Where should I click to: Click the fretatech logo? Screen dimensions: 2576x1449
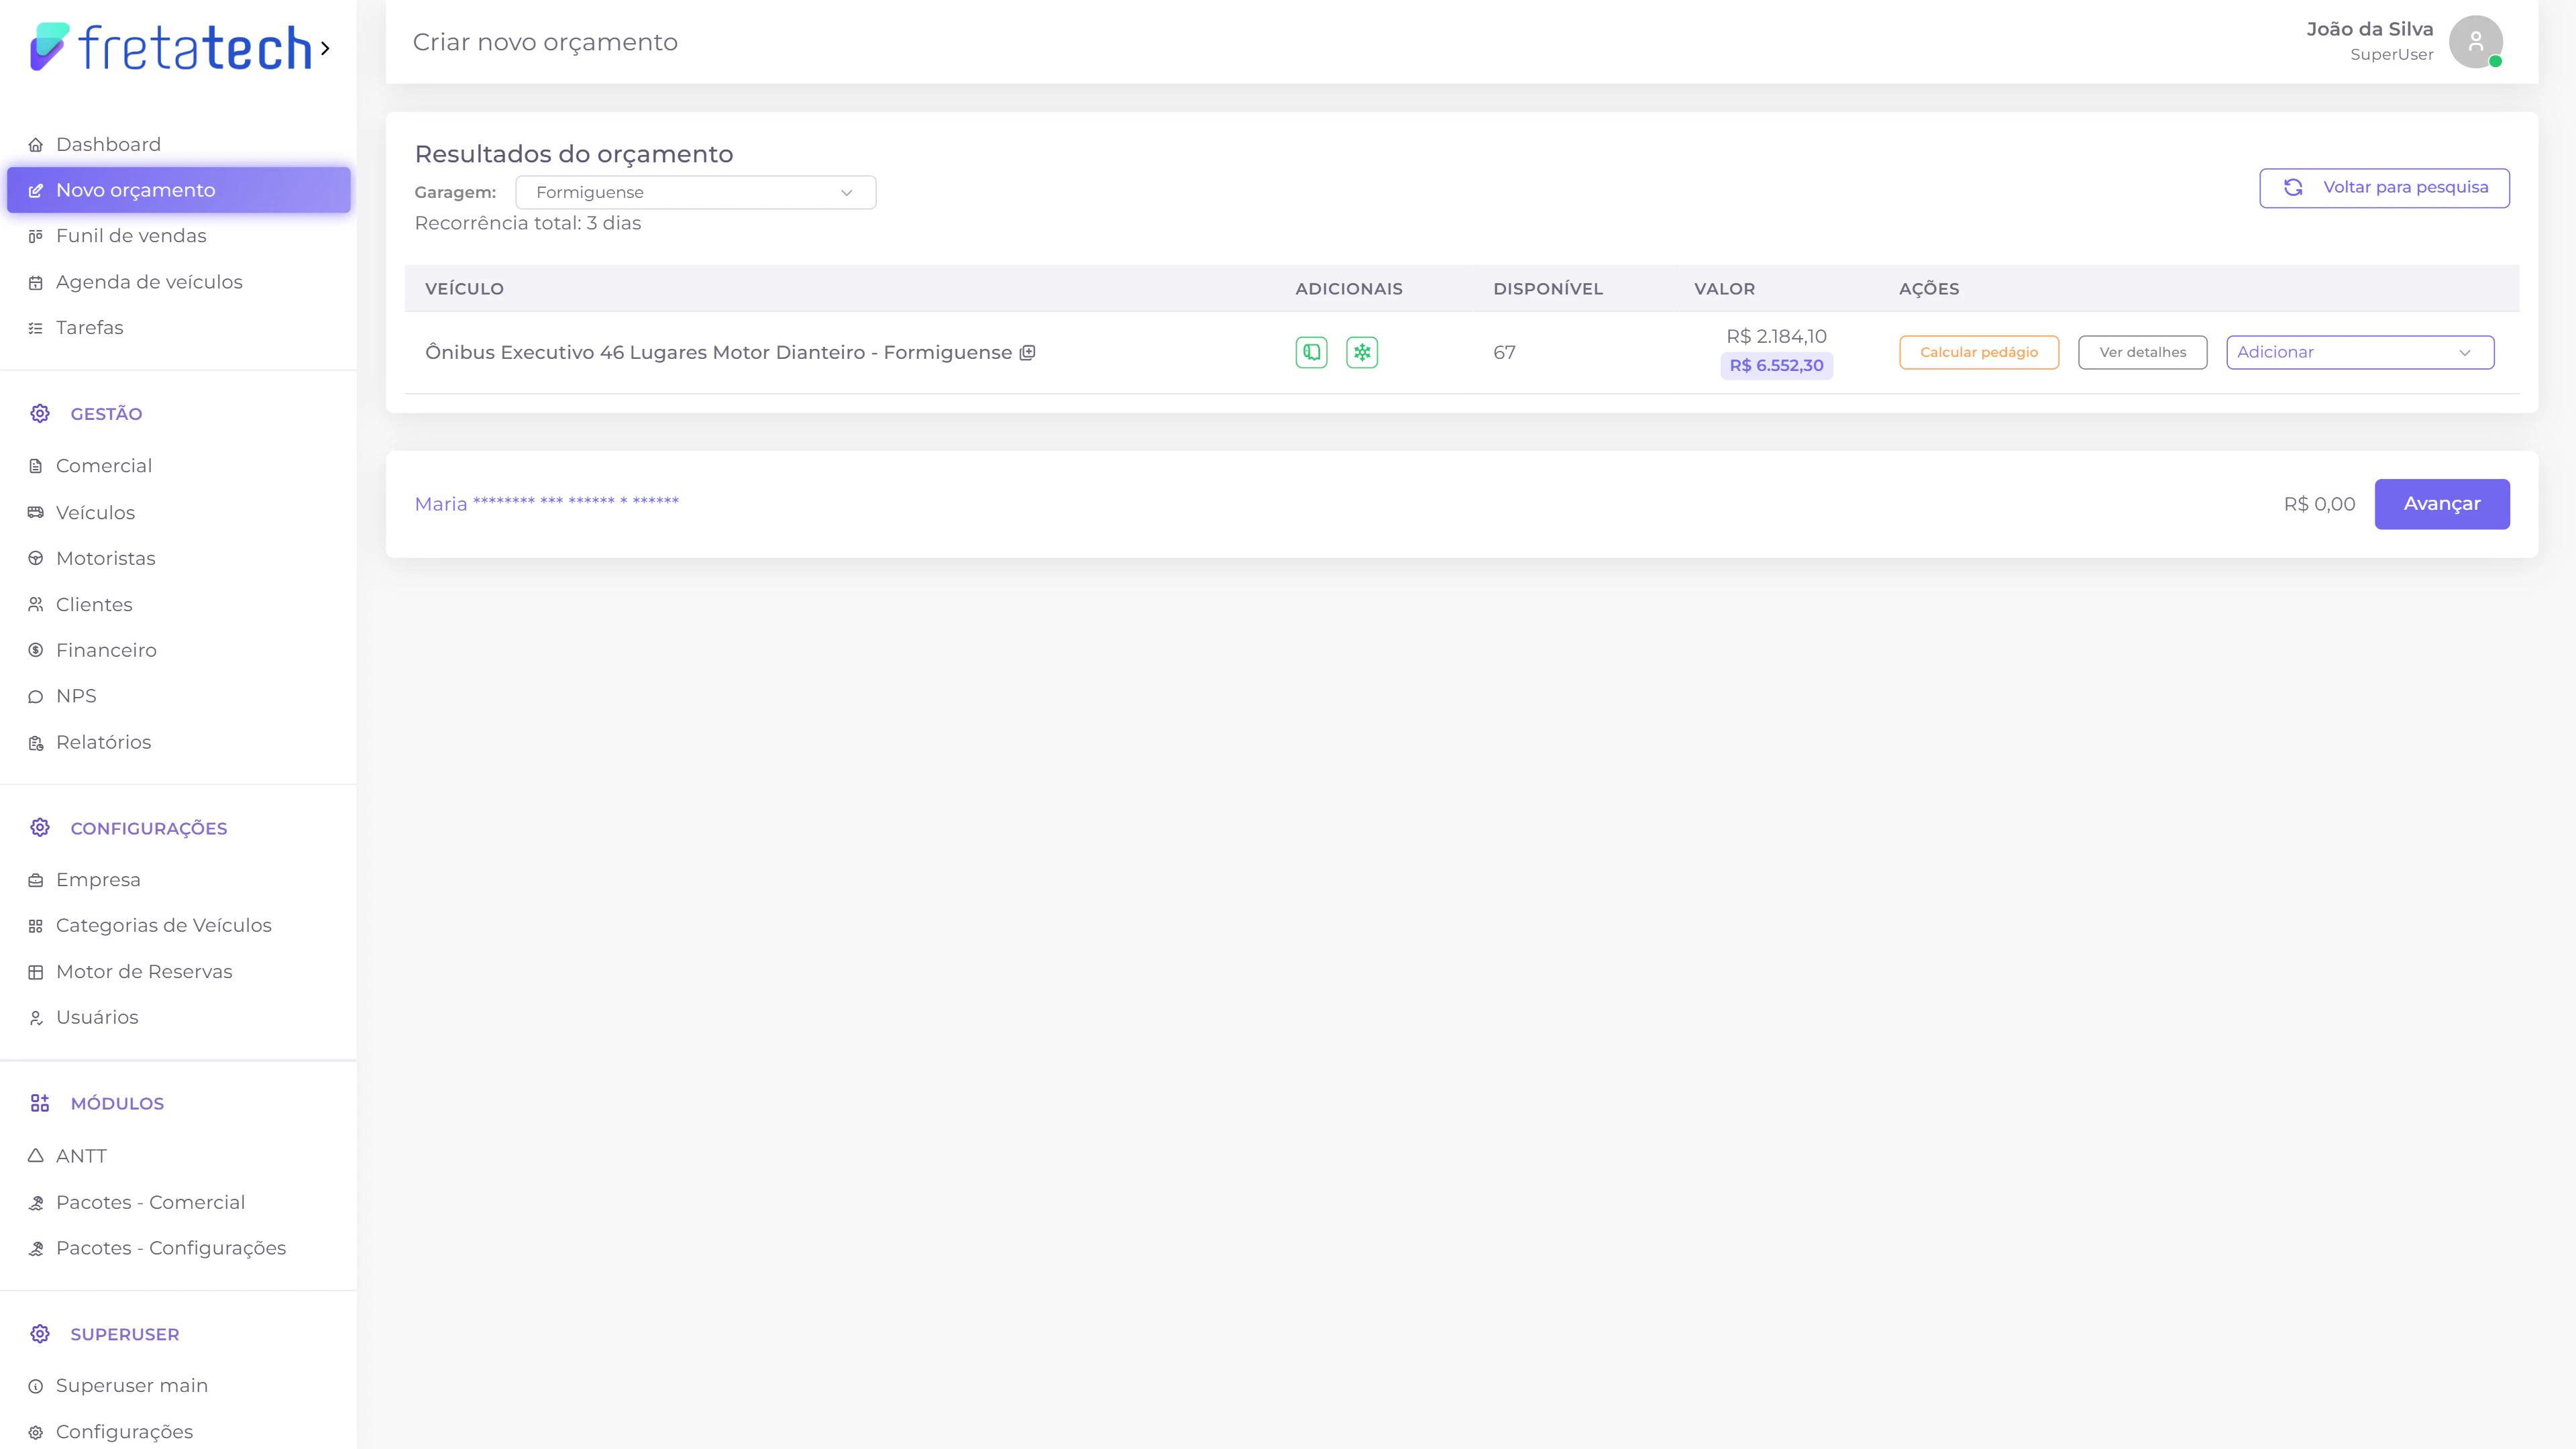(171, 47)
